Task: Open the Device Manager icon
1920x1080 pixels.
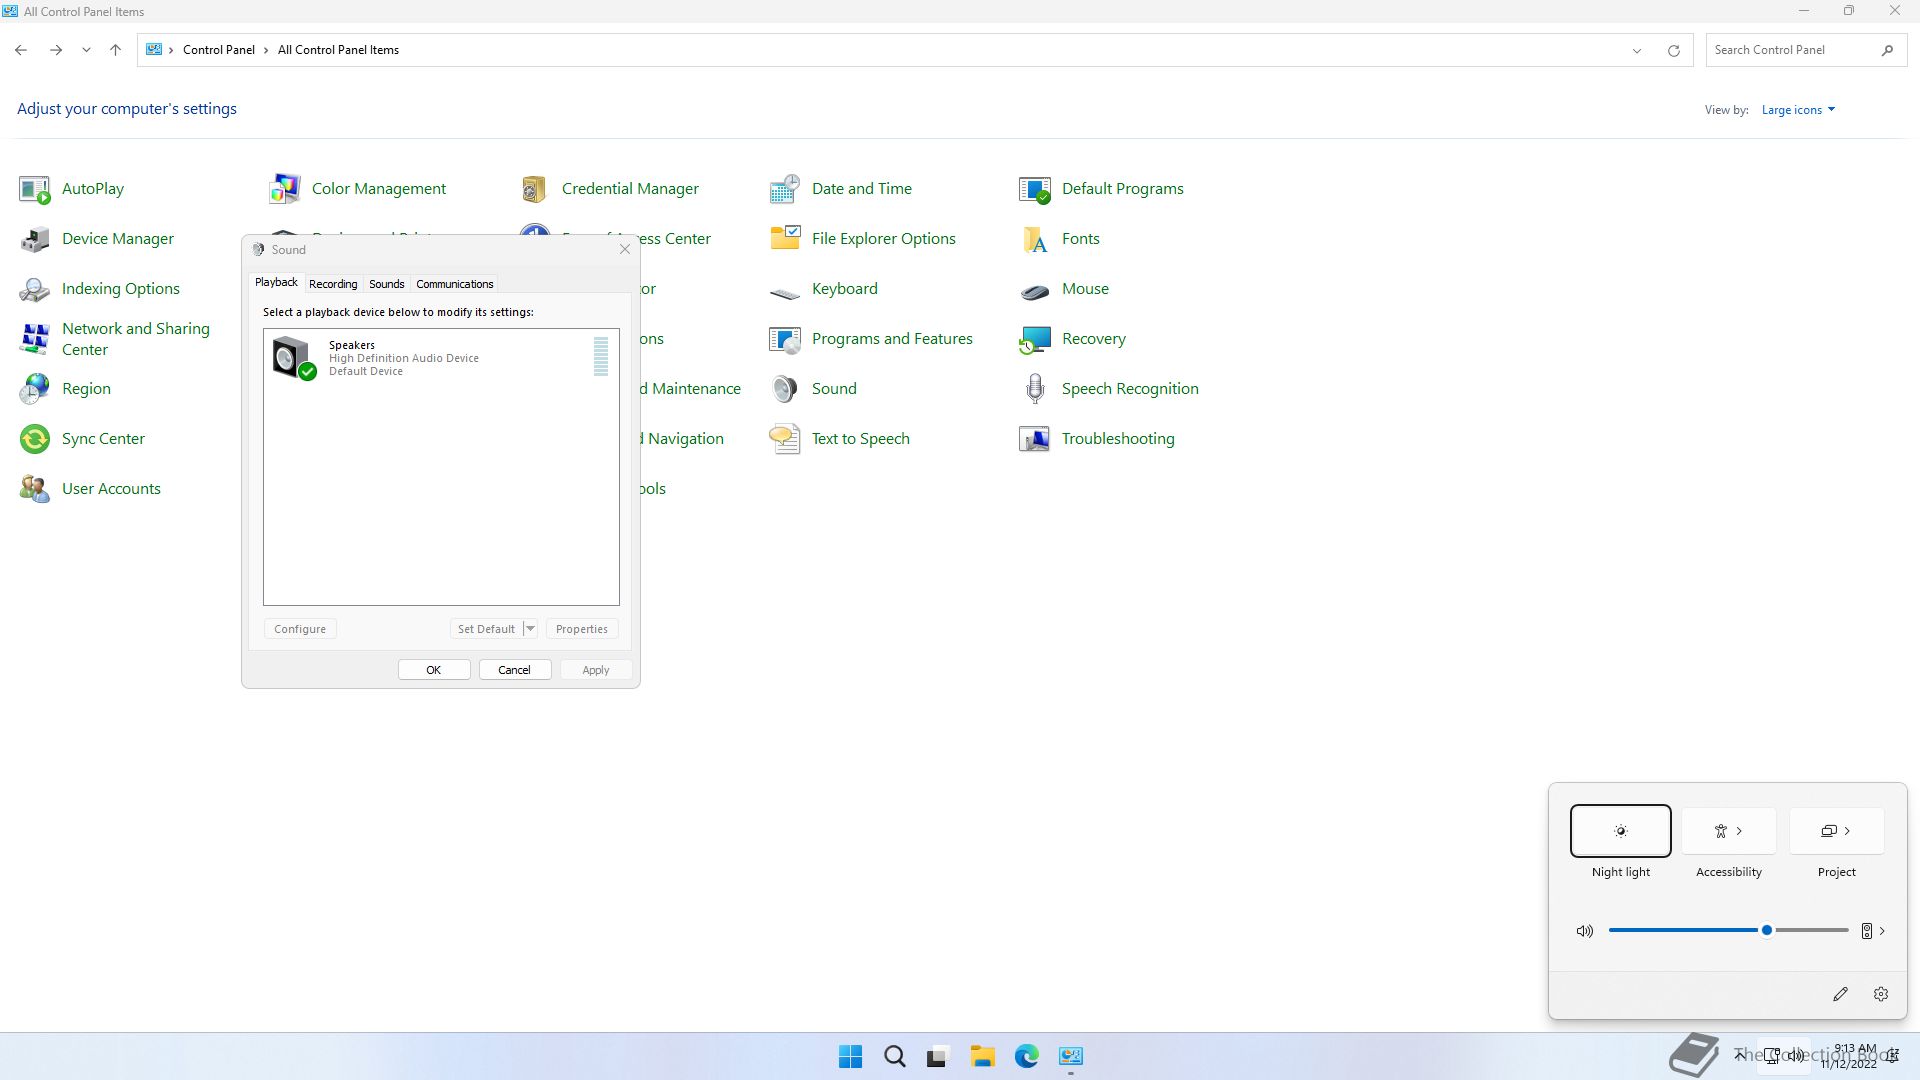Action: coord(35,239)
